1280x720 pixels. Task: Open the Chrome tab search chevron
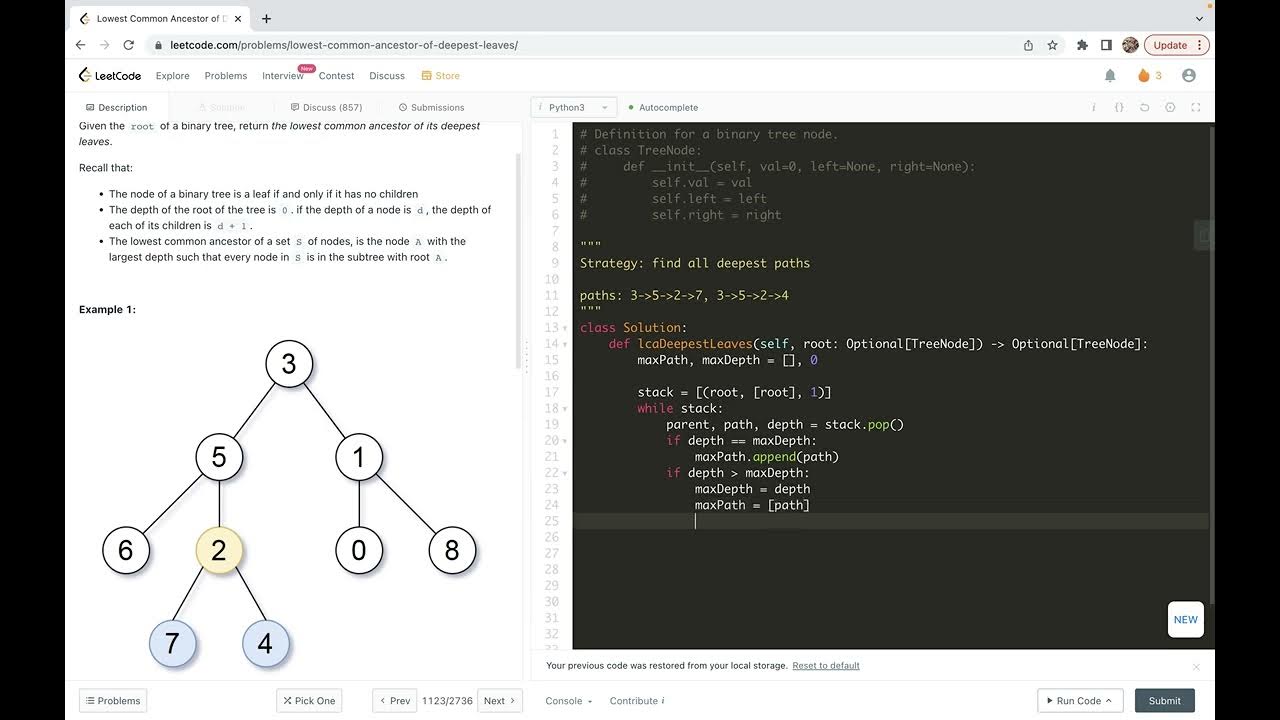pyautogui.click(x=1199, y=18)
